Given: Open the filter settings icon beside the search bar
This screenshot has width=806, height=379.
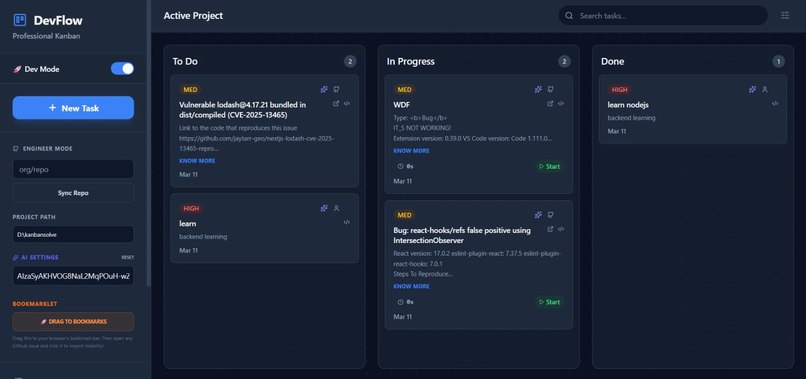Looking at the screenshot, I should click(785, 15).
